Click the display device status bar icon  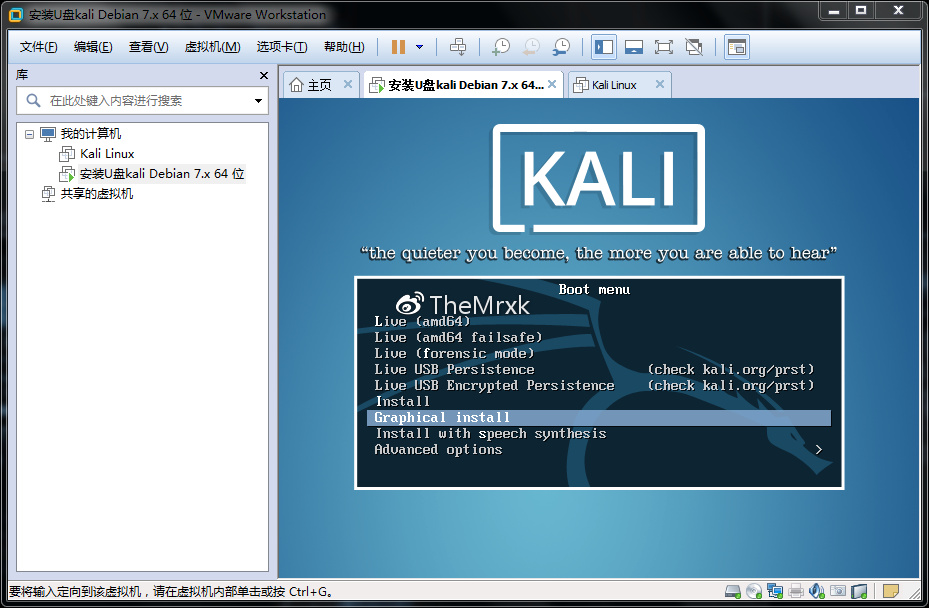859,591
